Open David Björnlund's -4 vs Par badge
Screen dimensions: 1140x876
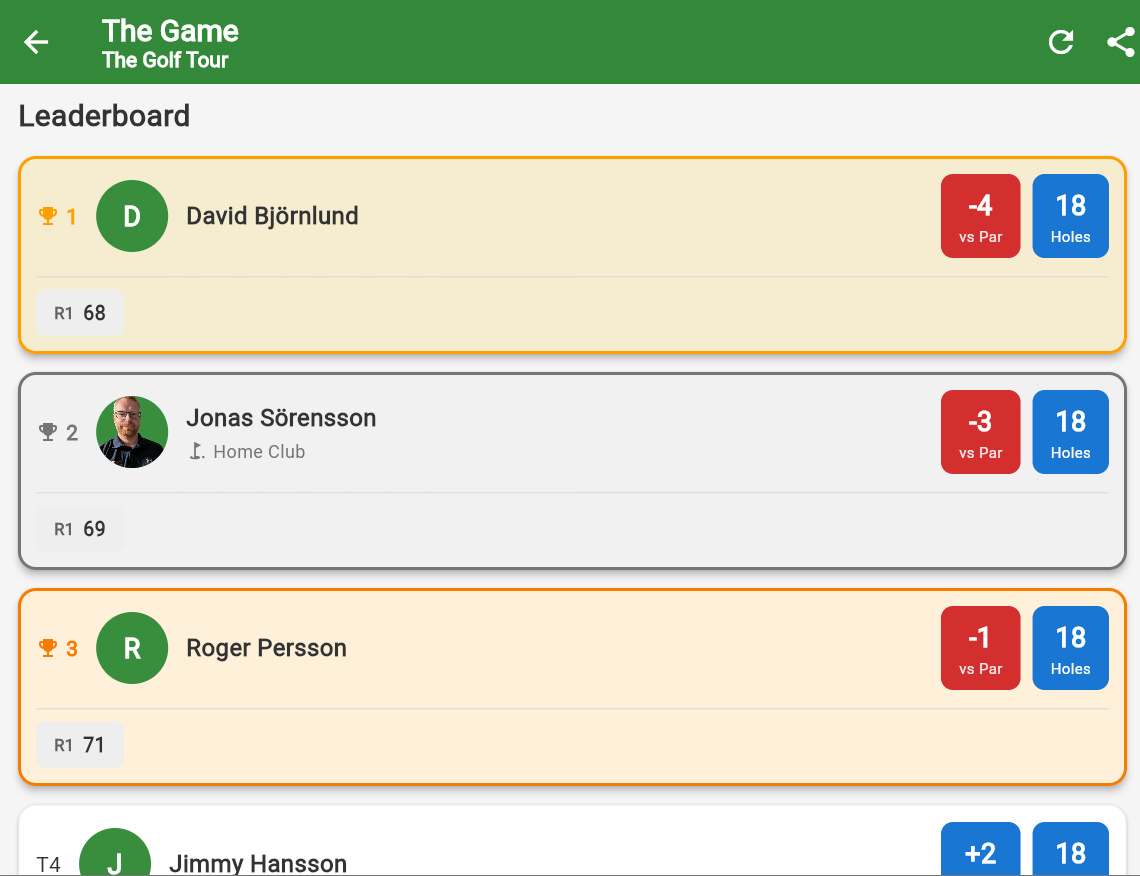[980, 216]
